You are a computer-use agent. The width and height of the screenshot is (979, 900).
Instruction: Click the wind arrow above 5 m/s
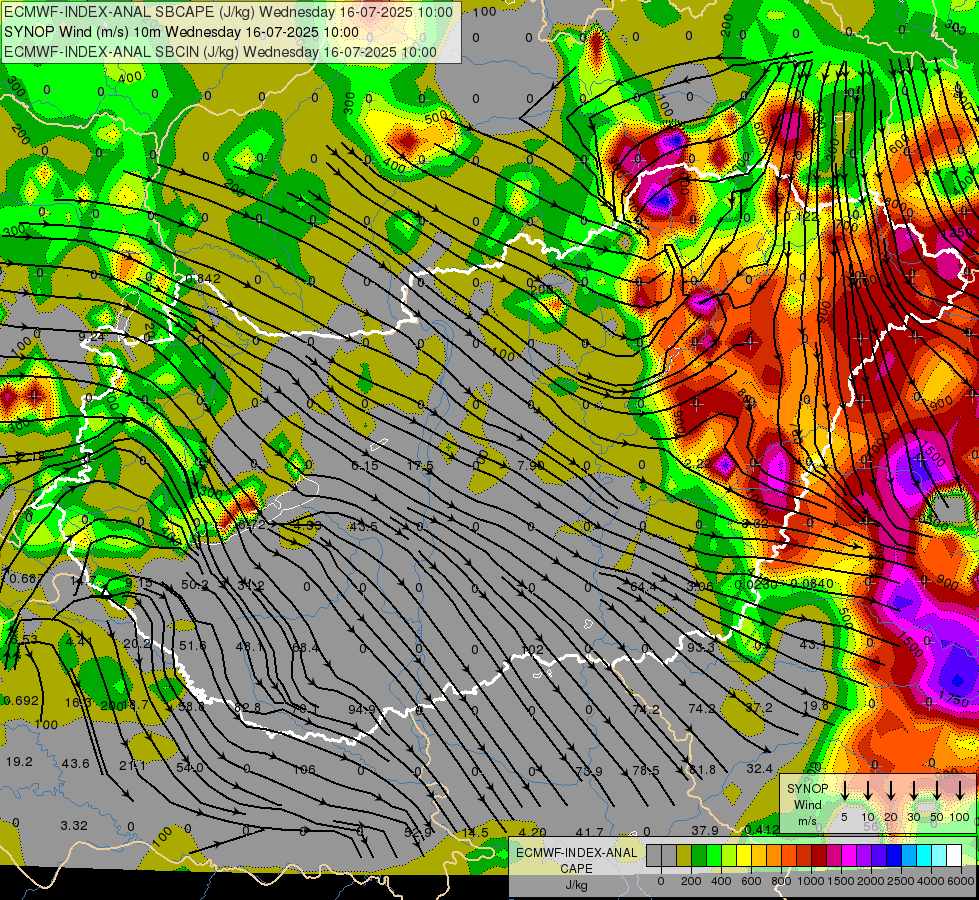845,790
